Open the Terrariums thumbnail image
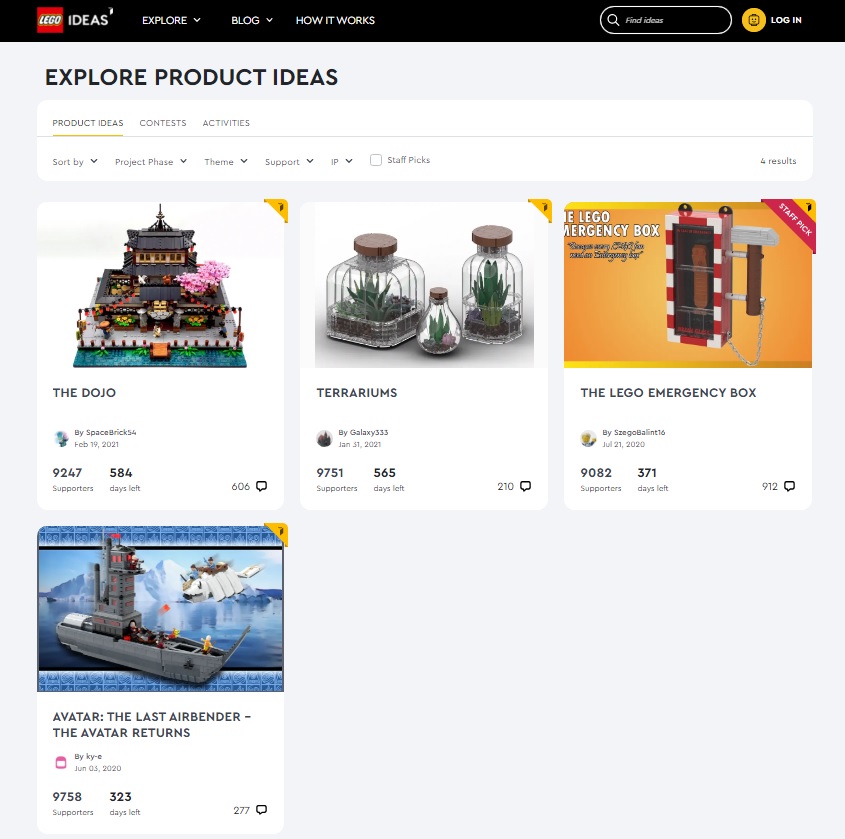The image size is (845, 839). click(424, 285)
